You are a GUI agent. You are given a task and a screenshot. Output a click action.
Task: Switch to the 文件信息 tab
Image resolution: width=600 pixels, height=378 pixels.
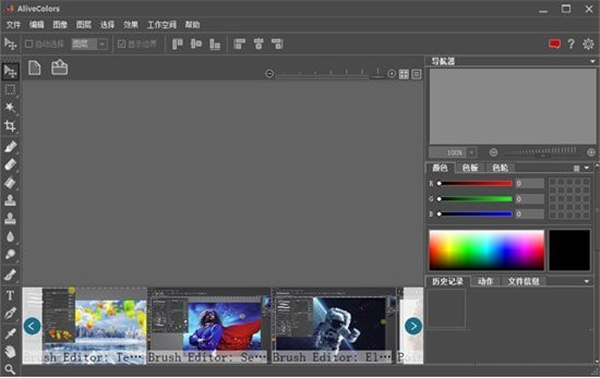tap(523, 282)
